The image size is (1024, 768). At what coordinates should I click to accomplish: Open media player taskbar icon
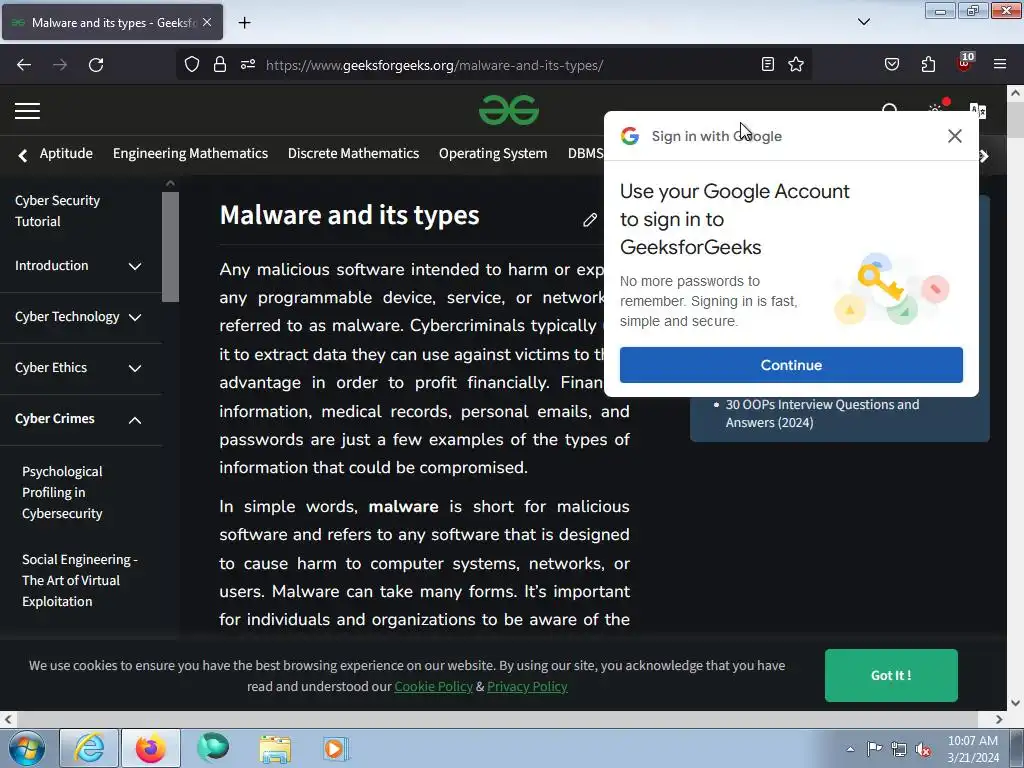[335, 748]
